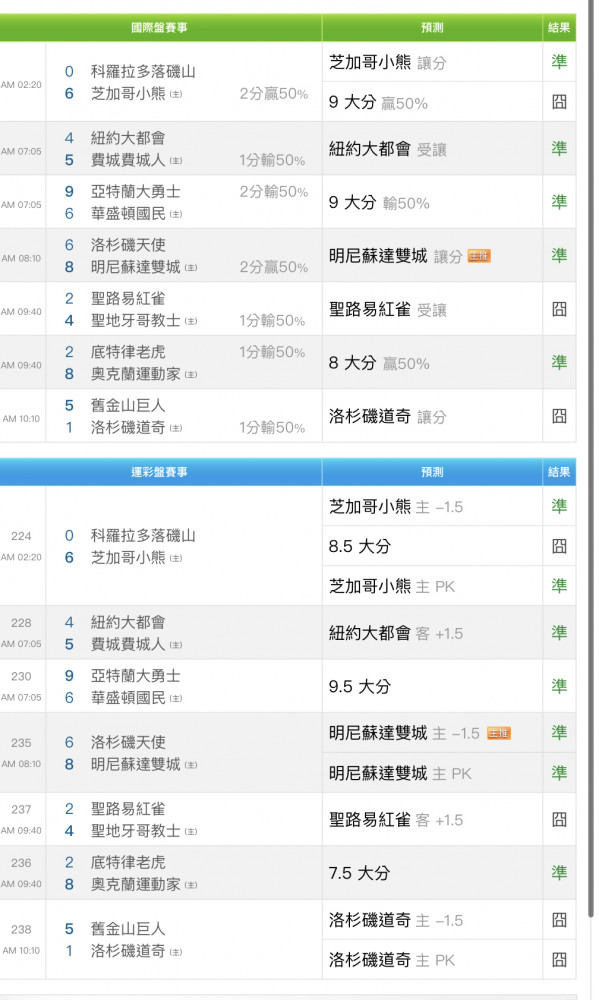Screen dimensions: 599x1000
Task: Click the 準 result for 芝加哥小熊 主 PK
Action: (559, 585)
